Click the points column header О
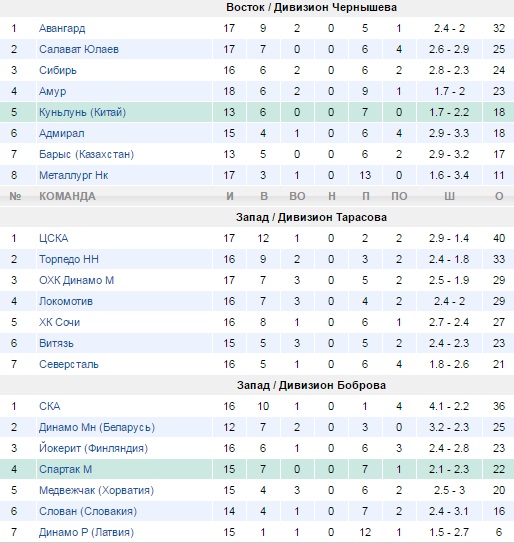Screen dimensions: 514x543 [499, 196]
